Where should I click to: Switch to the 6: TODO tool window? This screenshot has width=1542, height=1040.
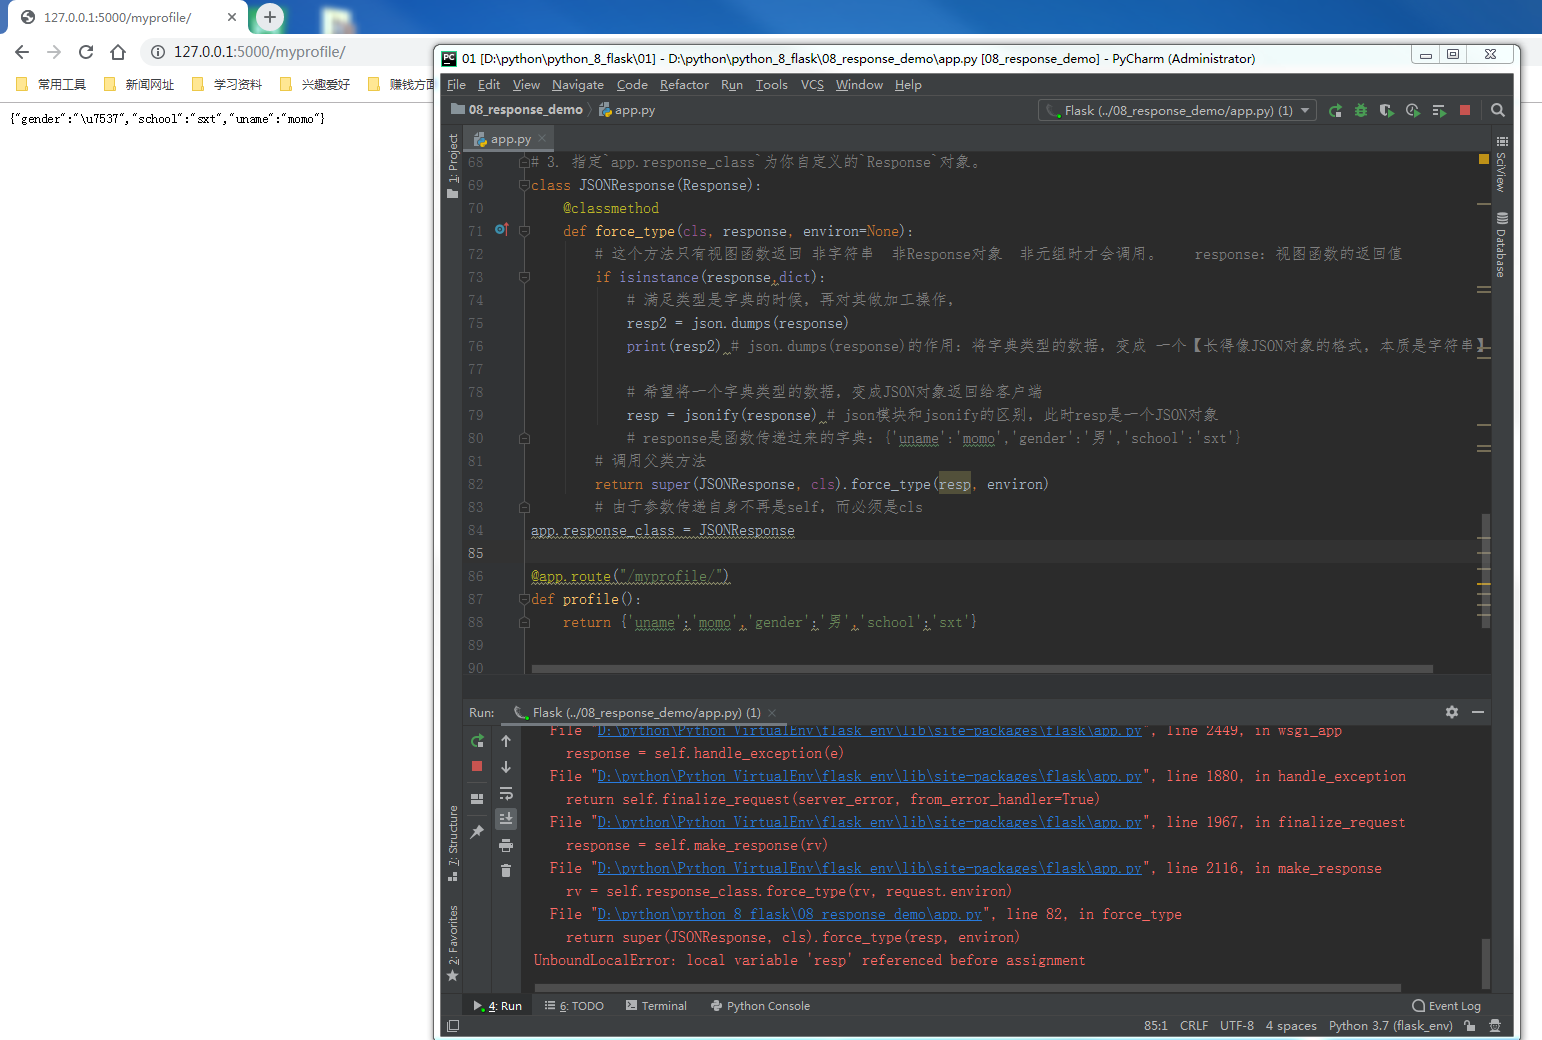tap(574, 1006)
